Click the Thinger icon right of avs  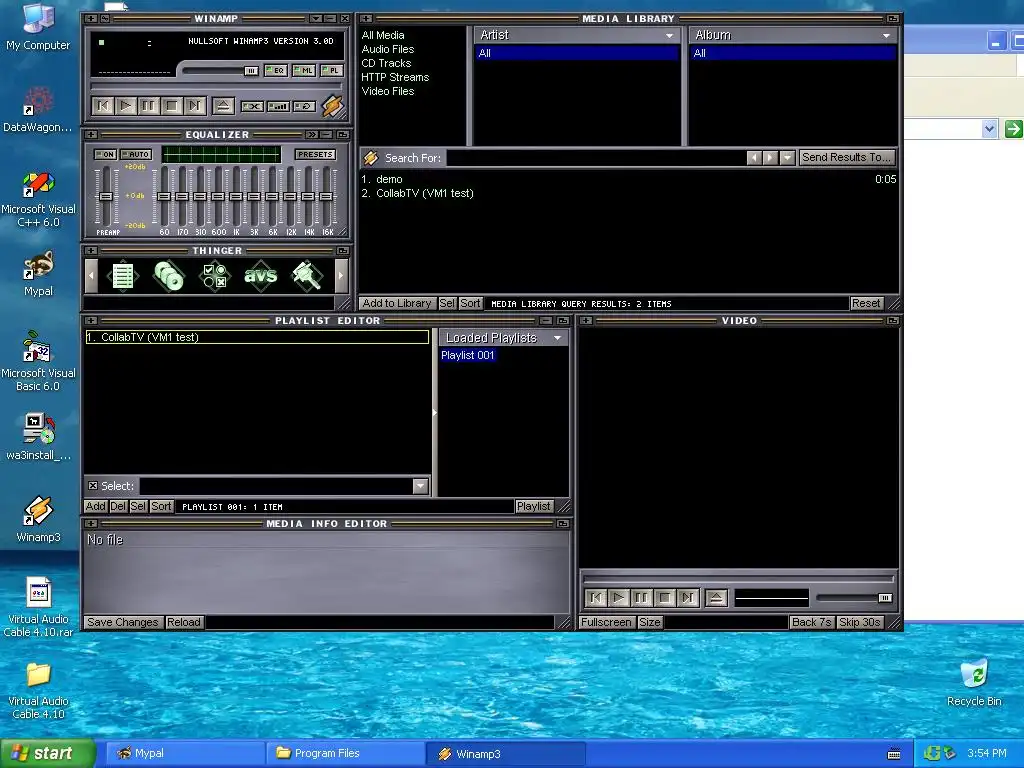coord(306,276)
